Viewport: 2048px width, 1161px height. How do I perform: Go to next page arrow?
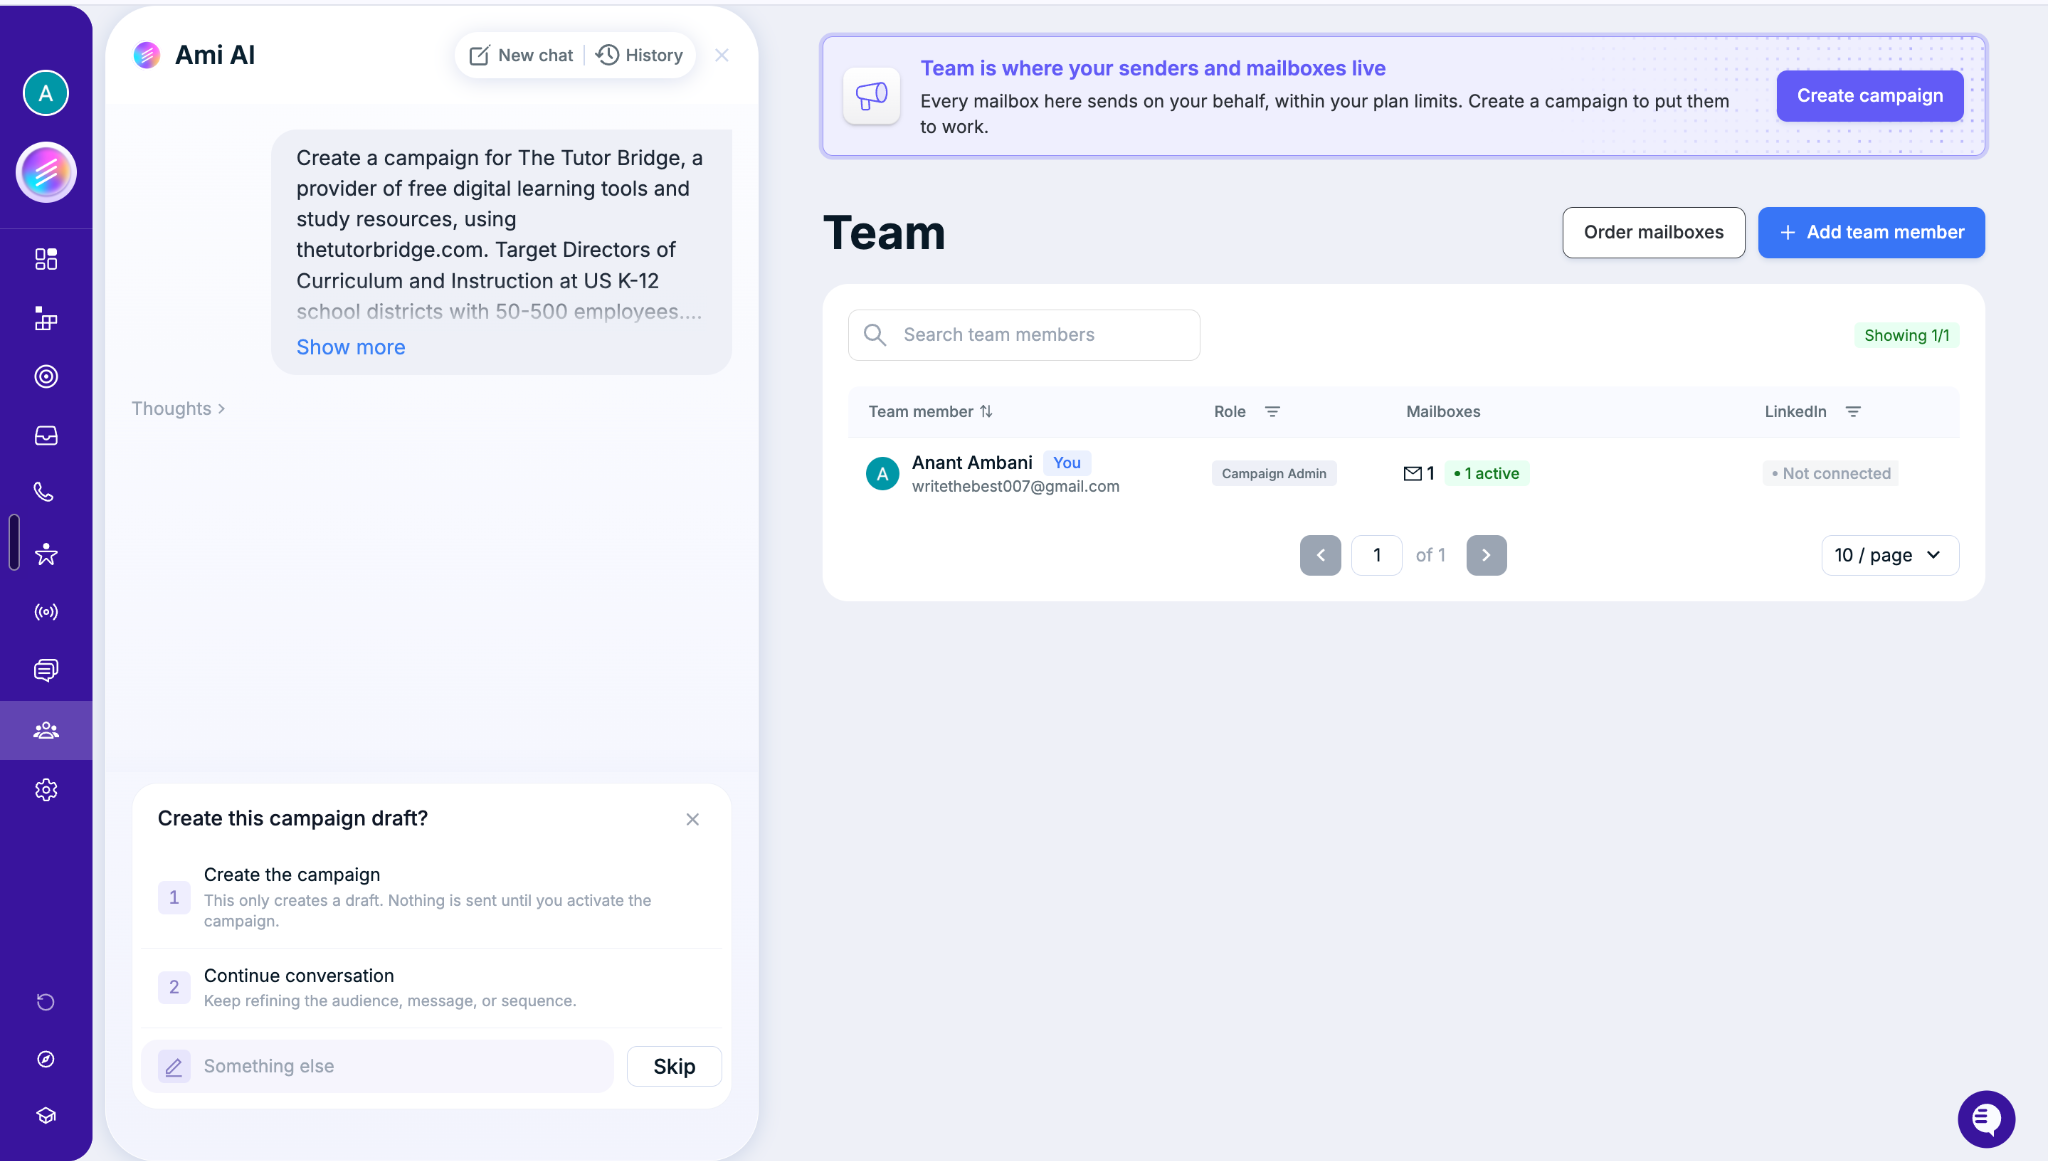[1486, 555]
